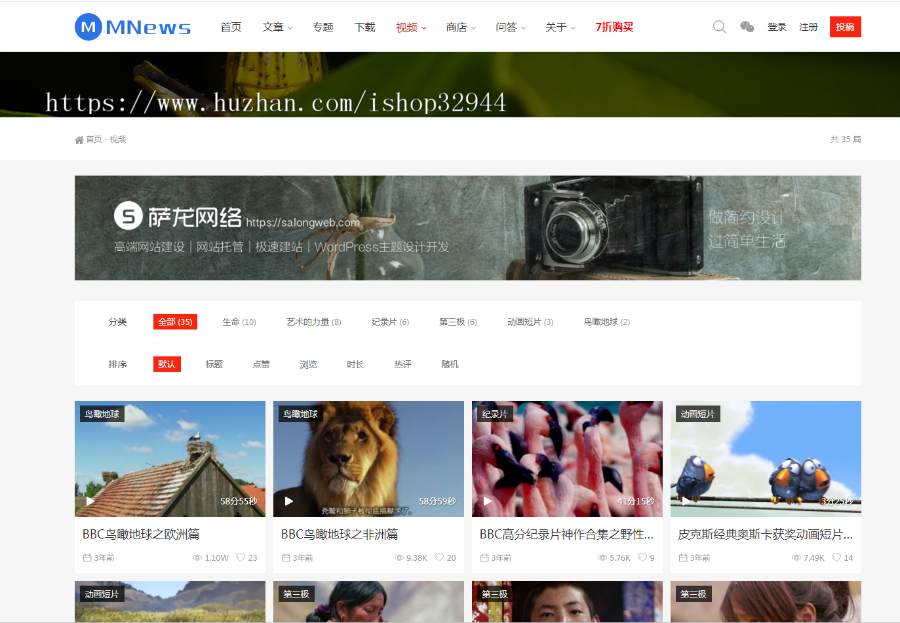Viewport: 900px width, 623px height.
Task: Select 首页 in the navigation bar
Action: (231, 26)
